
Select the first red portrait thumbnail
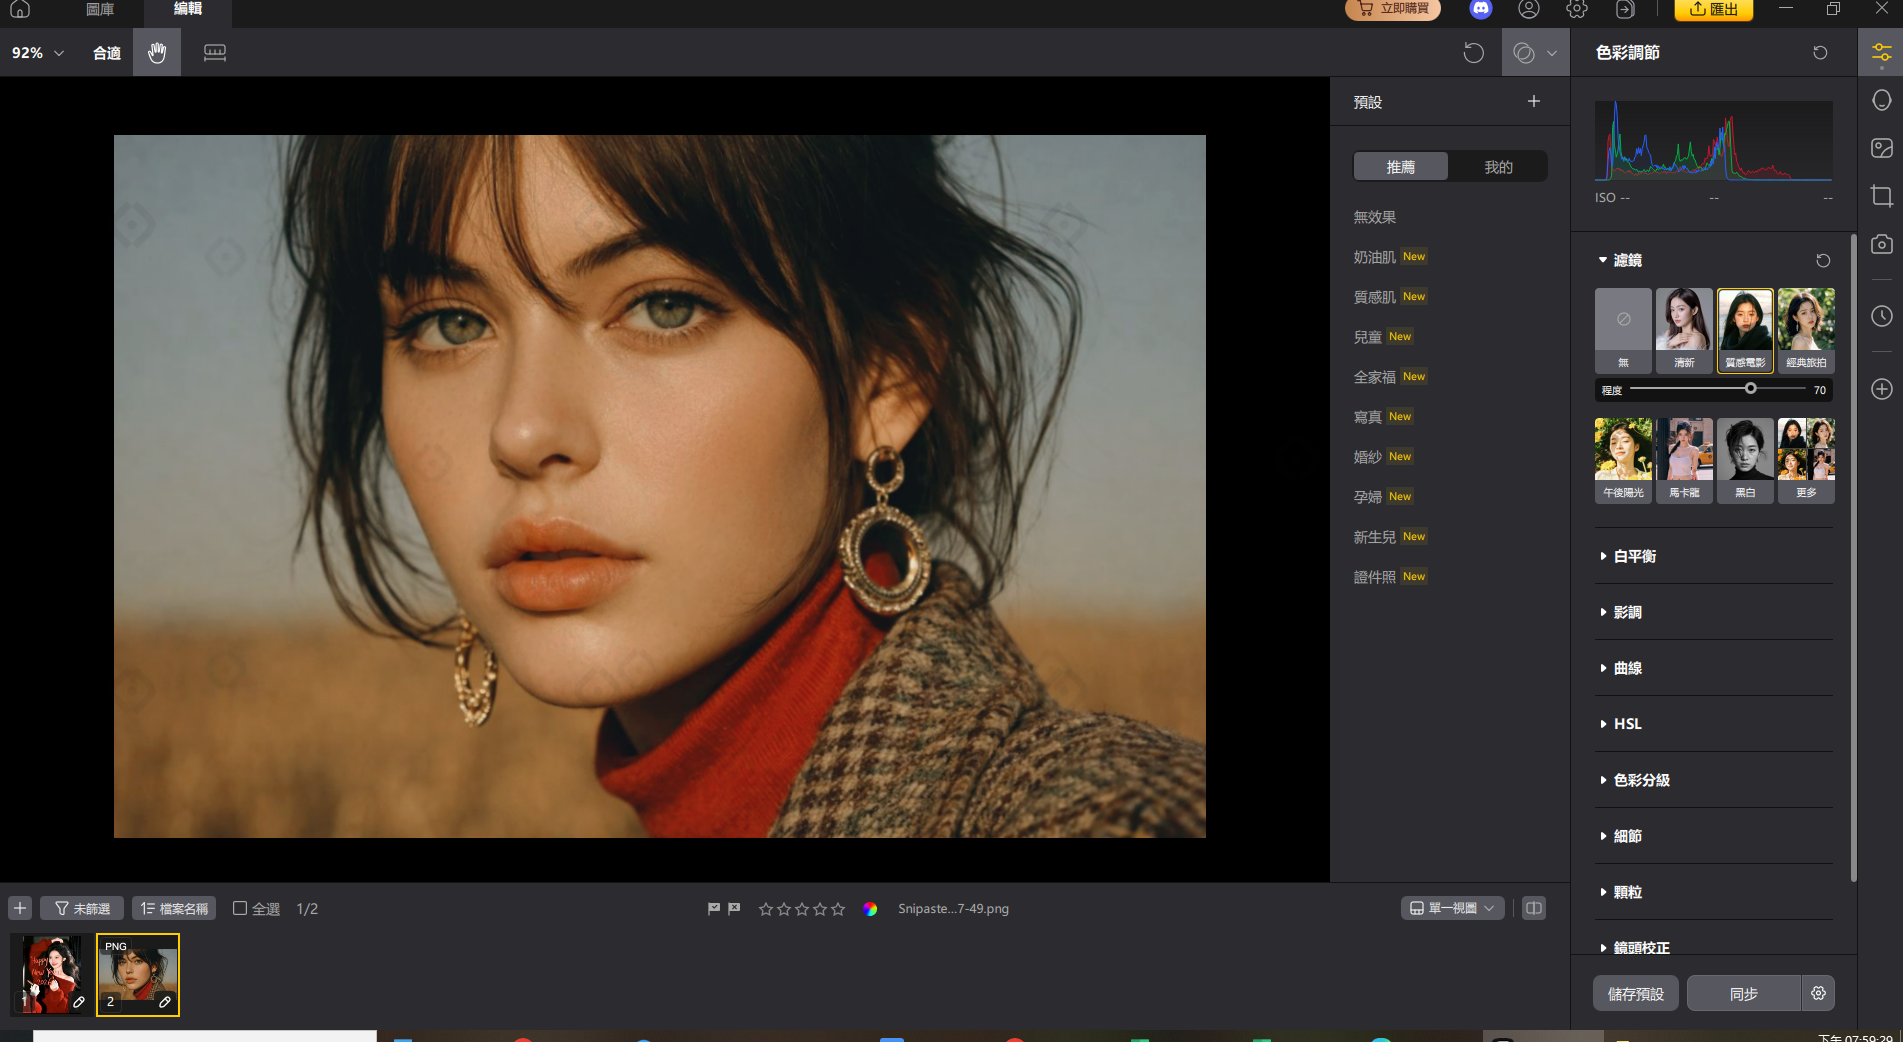click(x=51, y=974)
